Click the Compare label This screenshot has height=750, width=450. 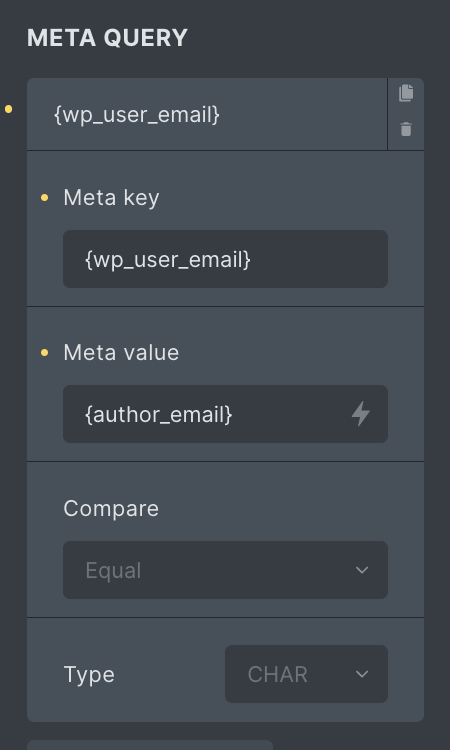tap(111, 508)
